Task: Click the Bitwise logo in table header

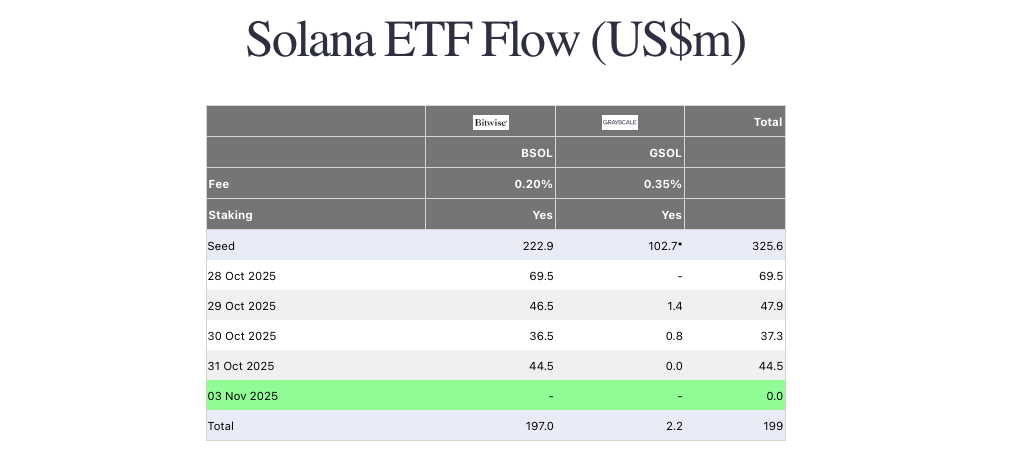Action: (491, 122)
